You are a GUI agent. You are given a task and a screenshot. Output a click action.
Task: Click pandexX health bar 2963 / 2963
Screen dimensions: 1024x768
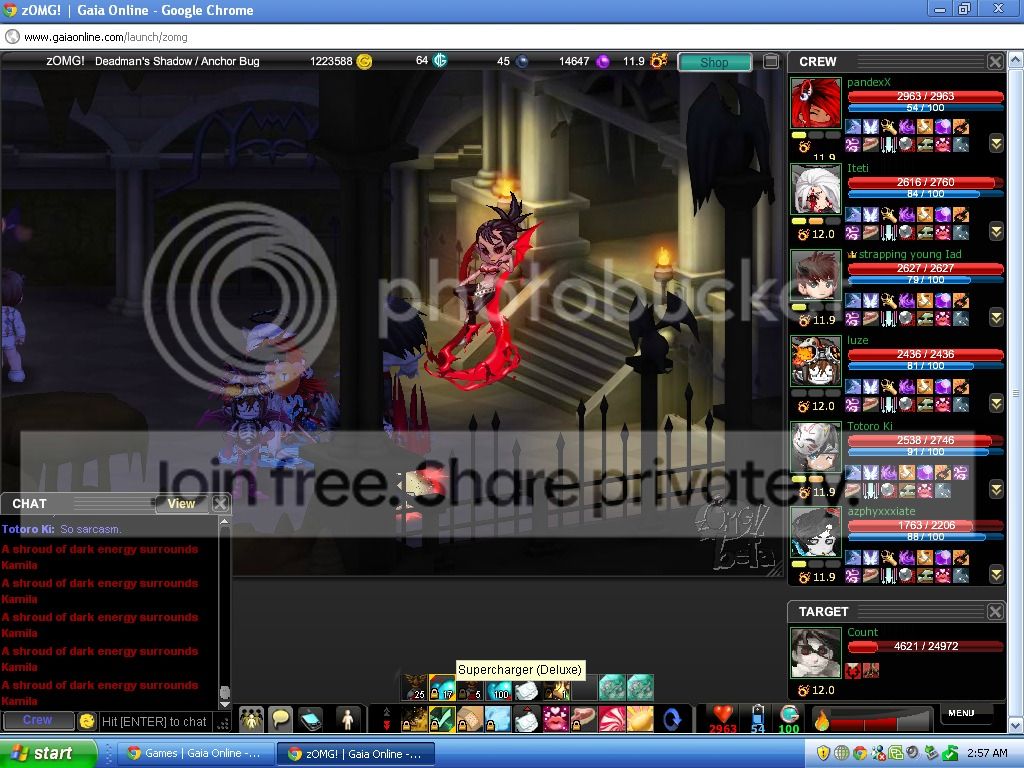[925, 97]
